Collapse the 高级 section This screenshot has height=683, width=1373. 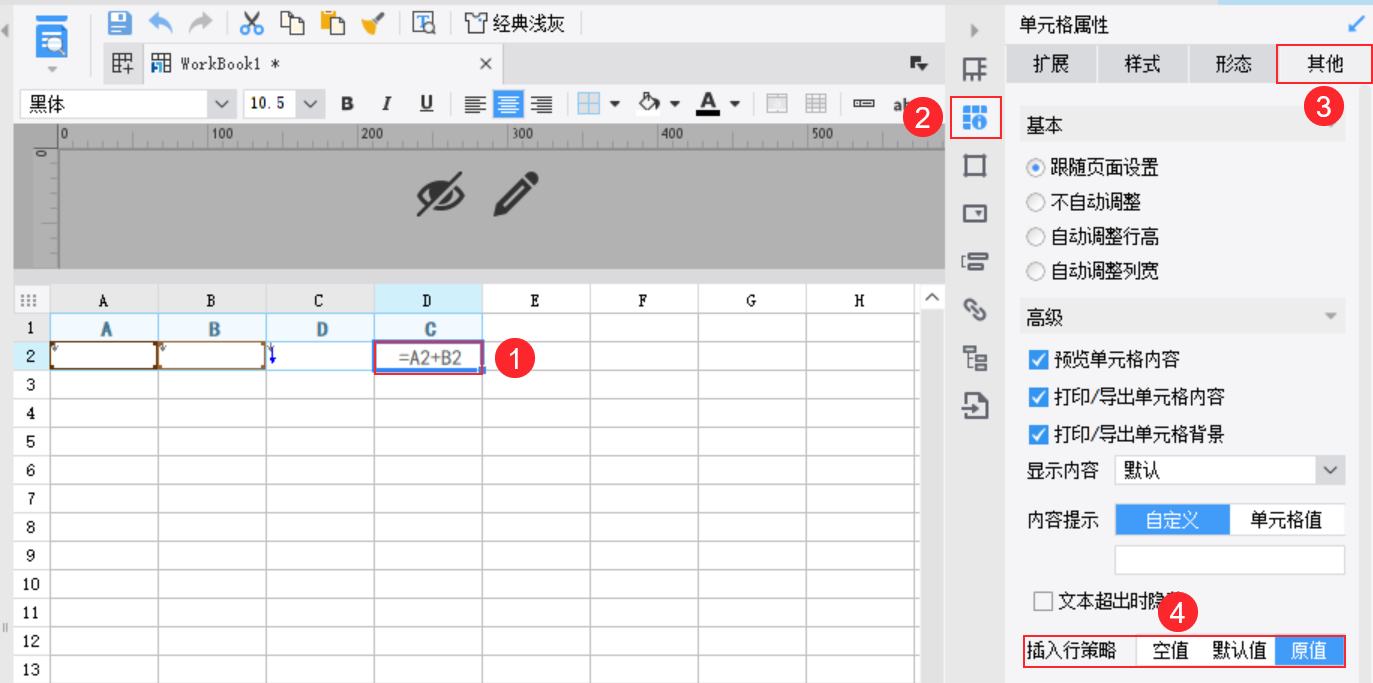coord(1330,317)
